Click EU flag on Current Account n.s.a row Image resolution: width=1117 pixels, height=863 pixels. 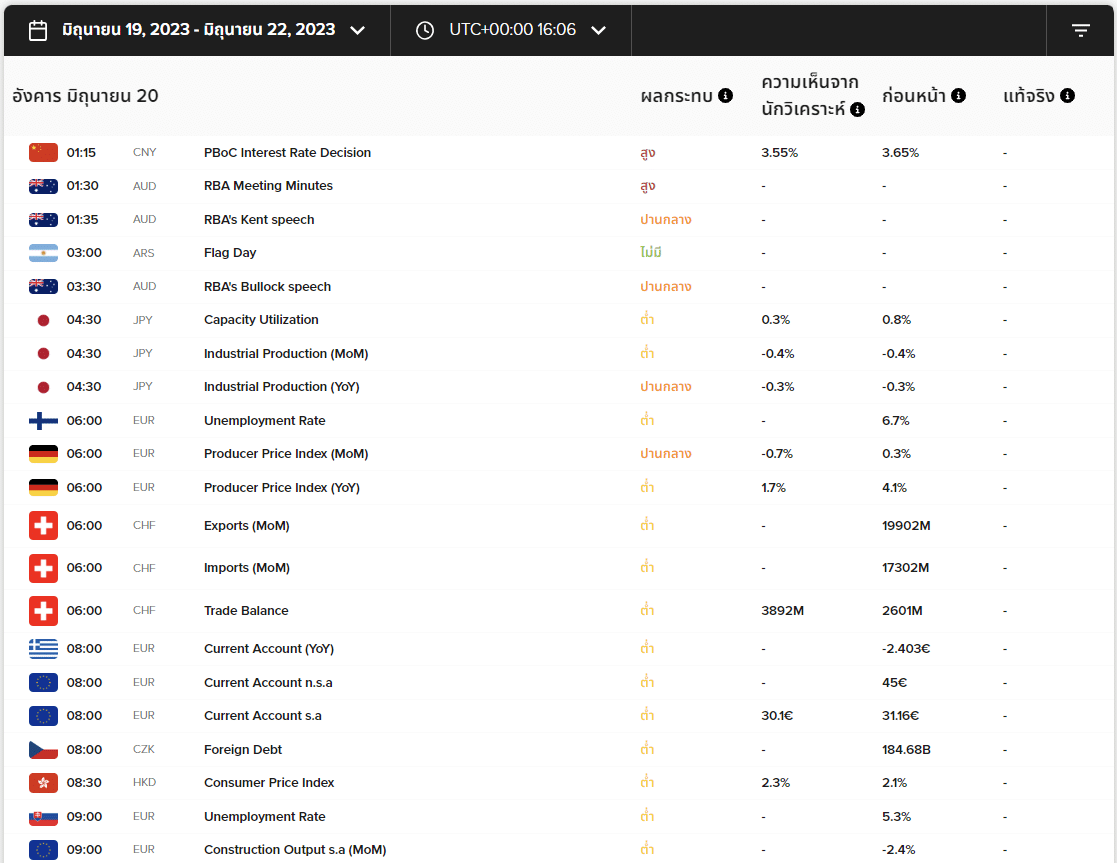(43, 683)
